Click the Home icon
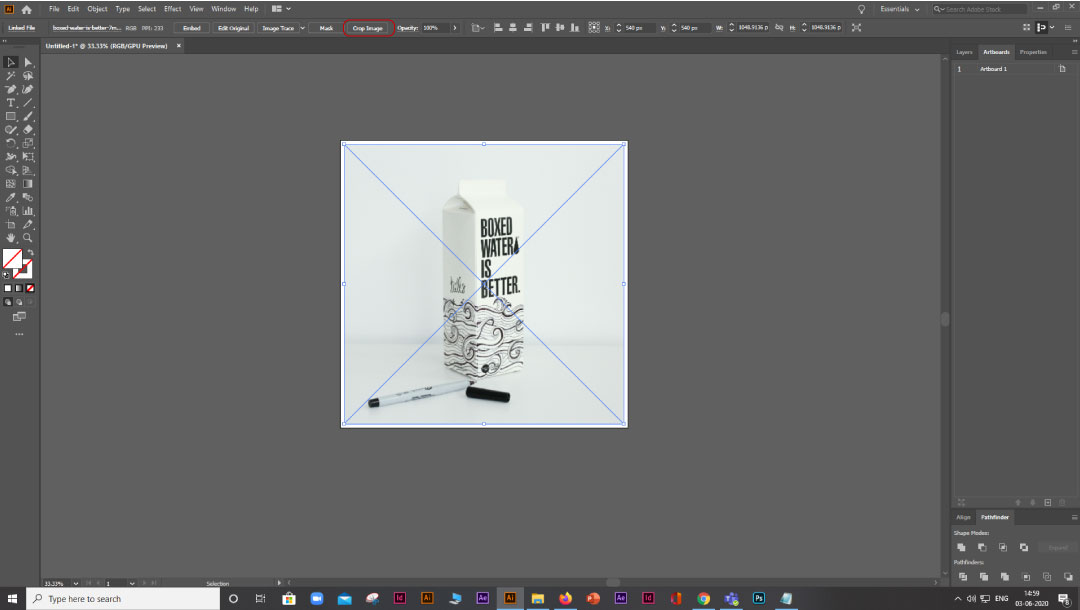Screen dimensions: 1080x610 click(x=26, y=9)
